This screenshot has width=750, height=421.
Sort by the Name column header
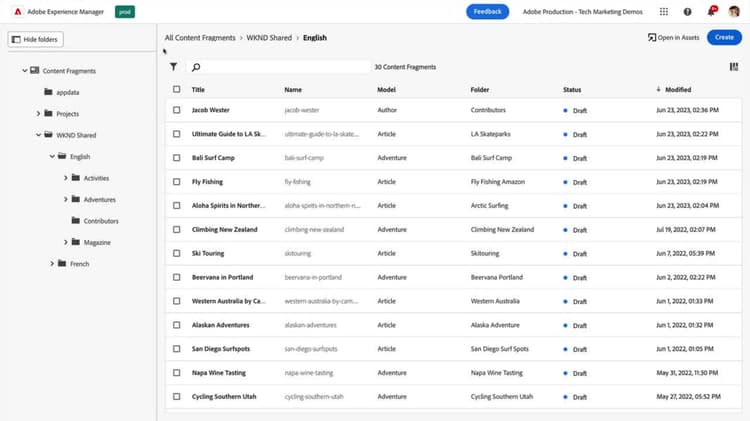coord(293,89)
